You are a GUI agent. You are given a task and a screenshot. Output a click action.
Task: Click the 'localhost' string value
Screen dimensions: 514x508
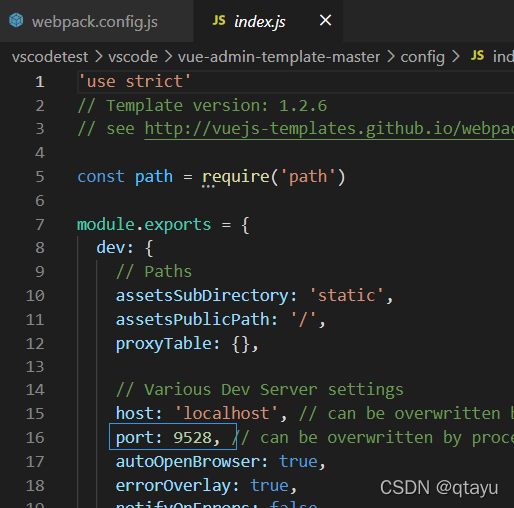click(x=226, y=414)
